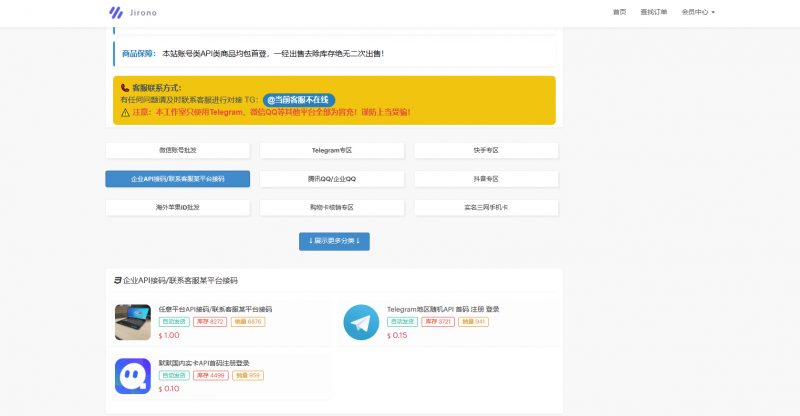The height and width of the screenshot is (416, 800).
Task: Go to 首页 in top navigation
Action: [619, 12]
